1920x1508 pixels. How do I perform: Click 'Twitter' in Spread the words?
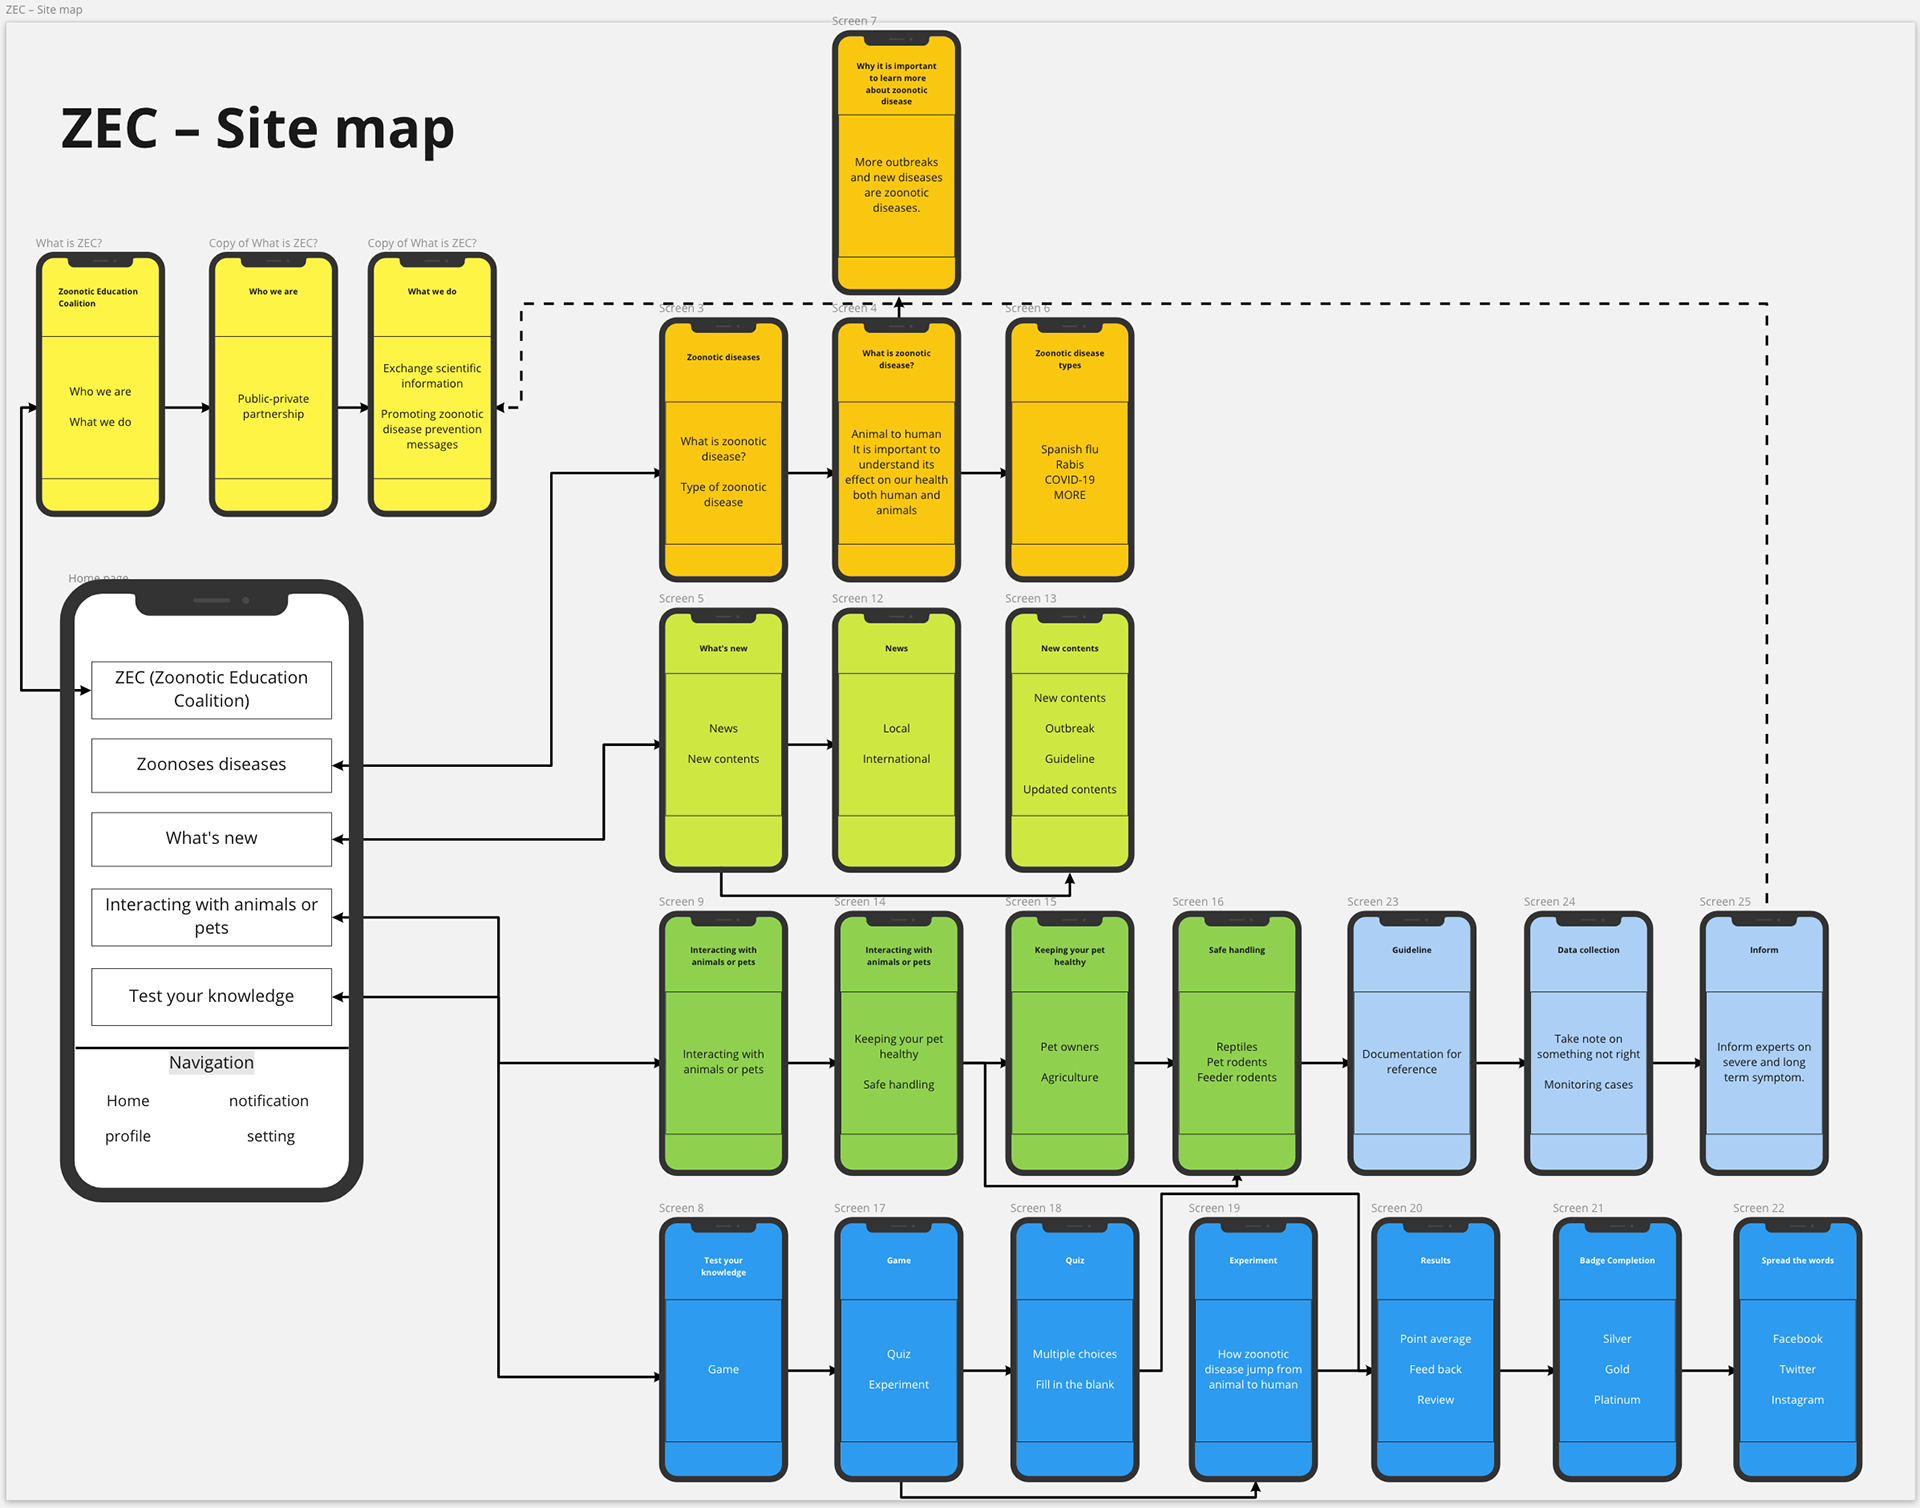[x=1798, y=1370]
